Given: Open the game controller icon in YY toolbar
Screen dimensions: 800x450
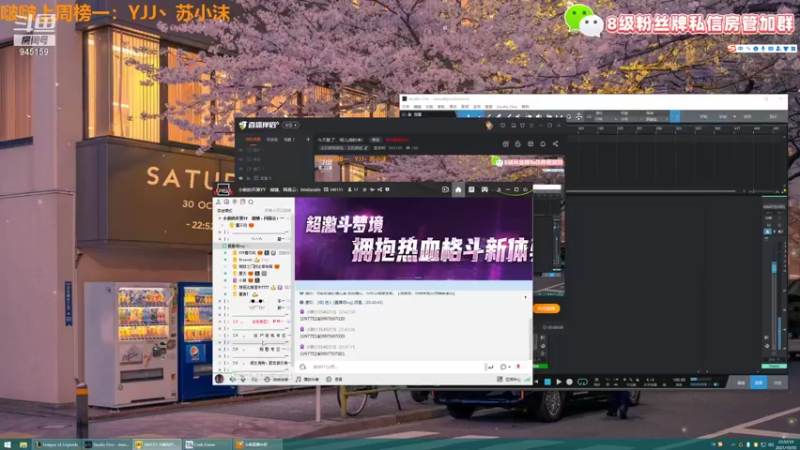Looking at the screenshot, I should click(x=485, y=189).
